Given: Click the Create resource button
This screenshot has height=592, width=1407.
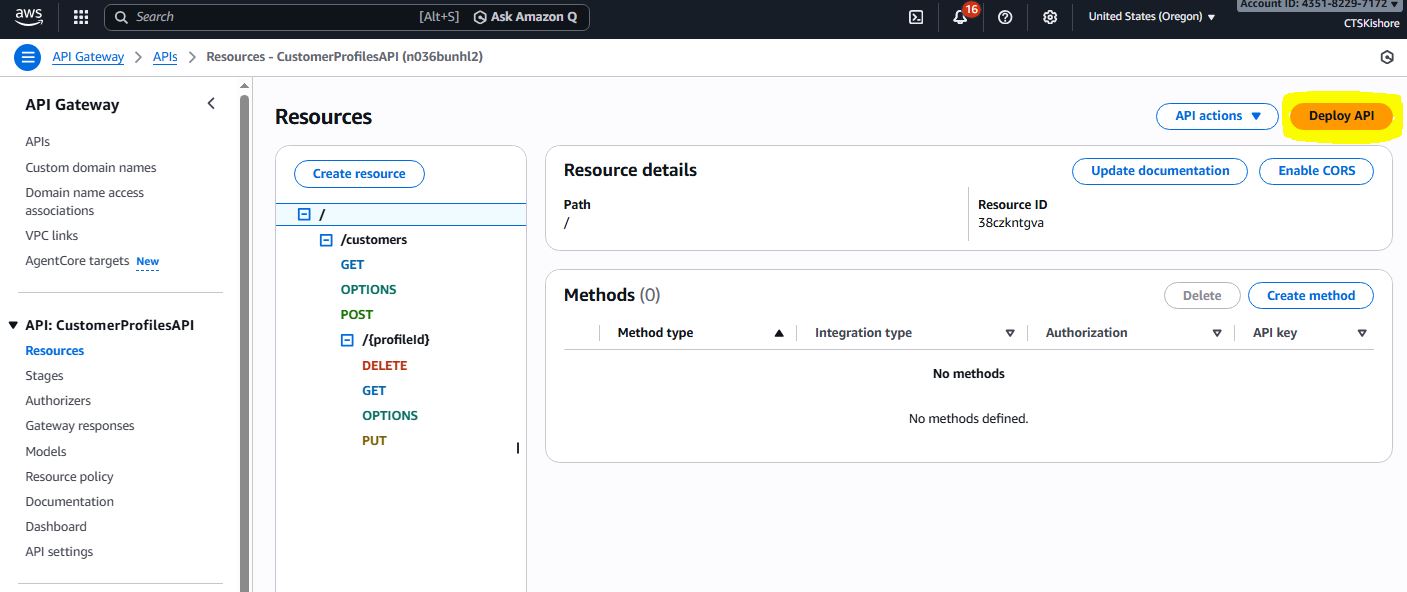Looking at the screenshot, I should pyautogui.click(x=359, y=174).
